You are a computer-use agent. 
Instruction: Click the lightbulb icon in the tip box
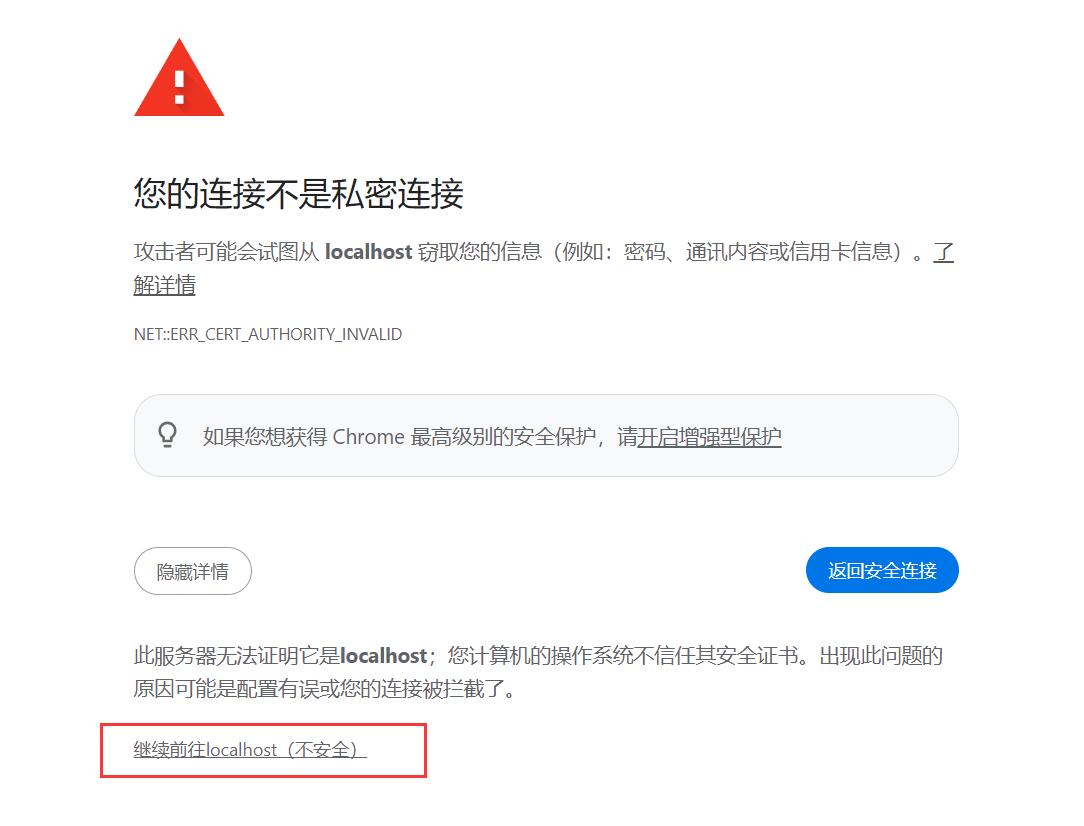pyautogui.click(x=167, y=435)
